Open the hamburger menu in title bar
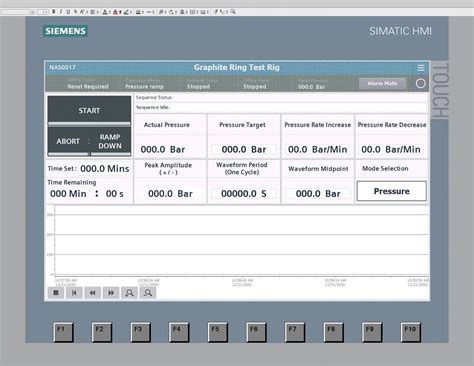This screenshot has height=366, width=474. (x=421, y=68)
